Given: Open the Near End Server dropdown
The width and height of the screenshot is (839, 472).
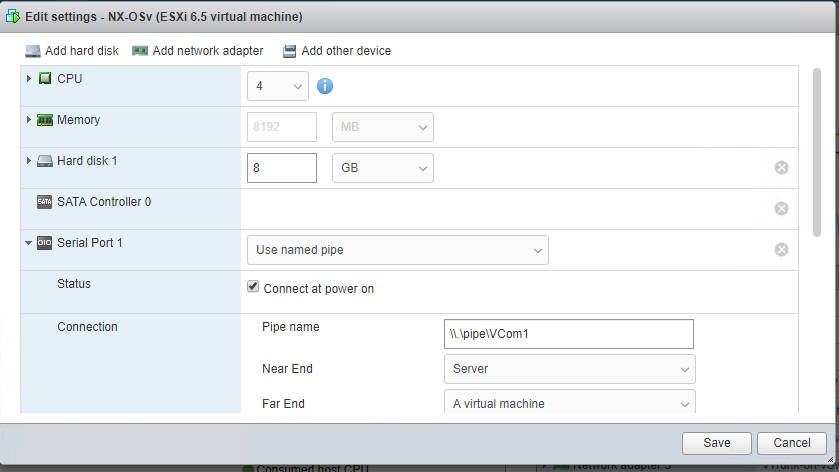Looking at the screenshot, I should tap(569, 369).
